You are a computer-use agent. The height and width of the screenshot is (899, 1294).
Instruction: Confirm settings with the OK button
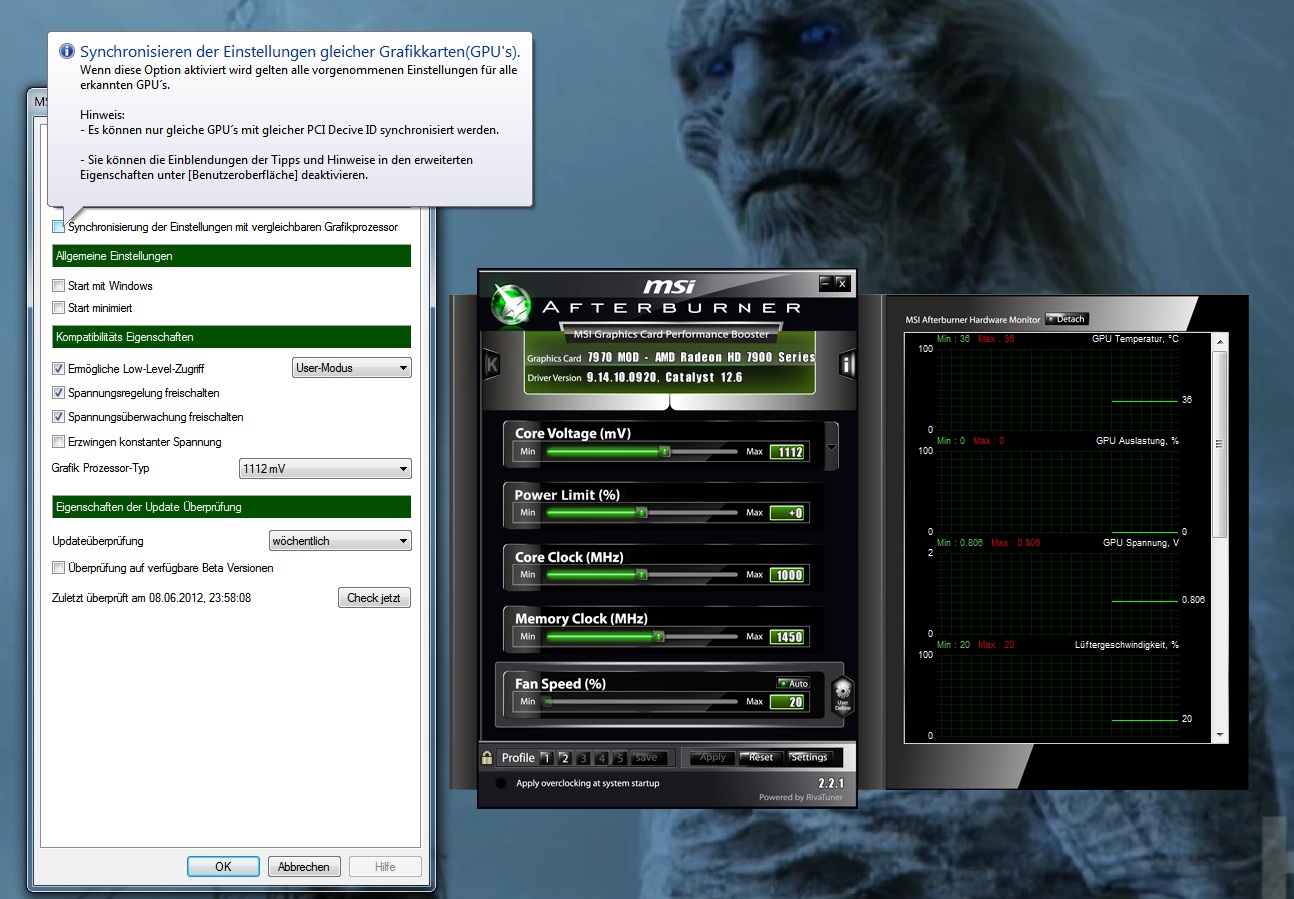223,867
